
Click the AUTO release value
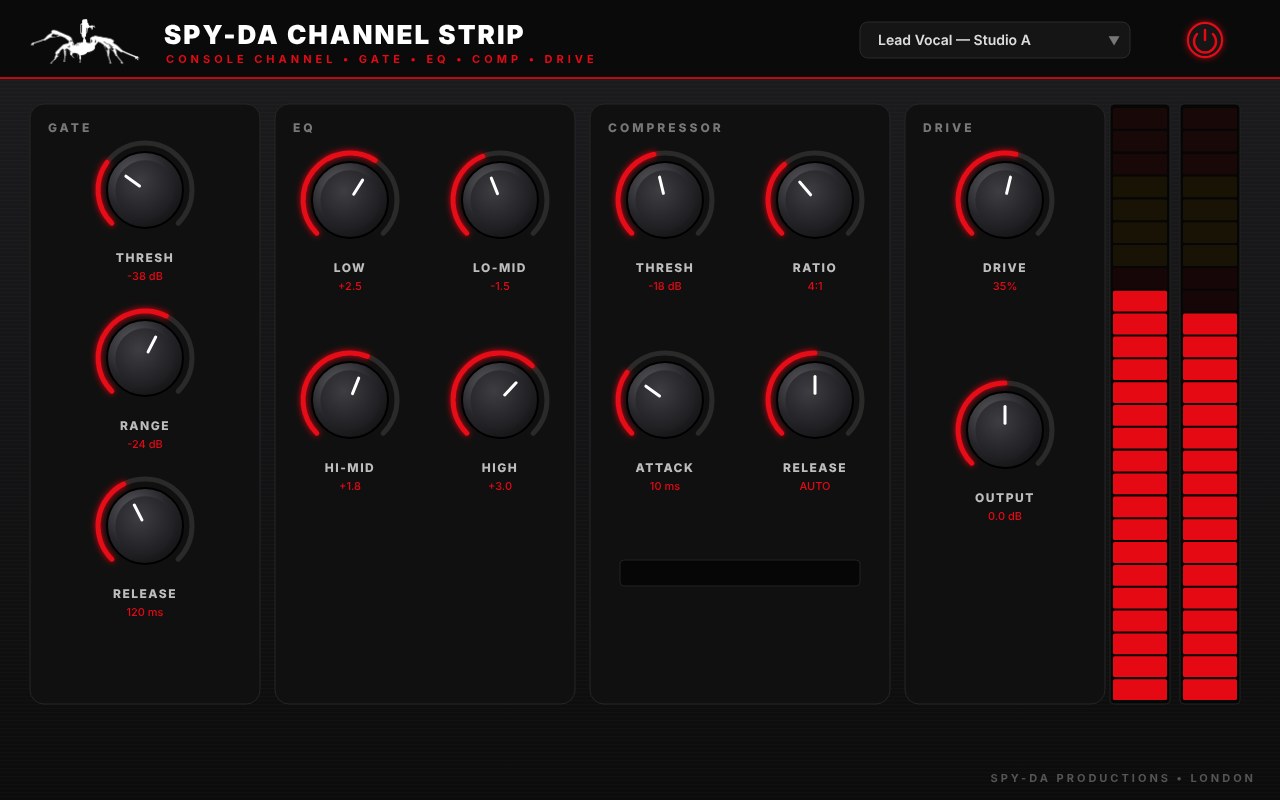coord(815,486)
